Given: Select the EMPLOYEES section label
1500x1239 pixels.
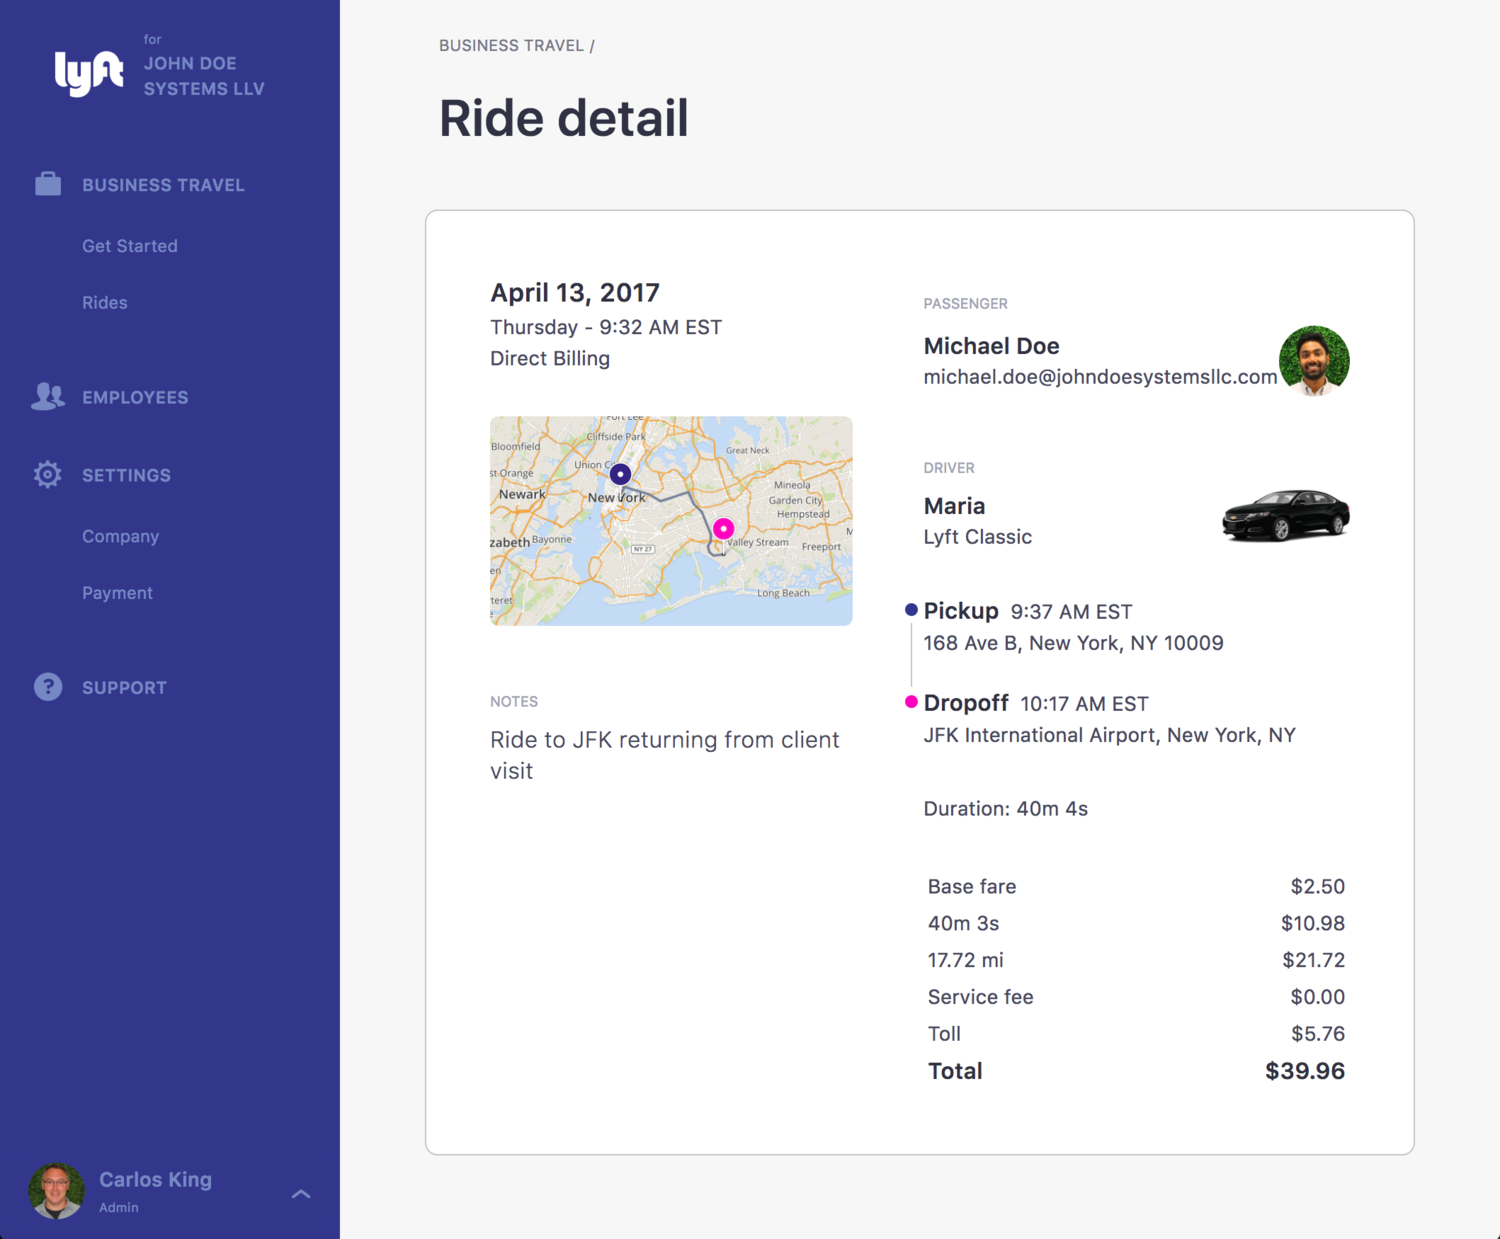Looking at the screenshot, I should (135, 396).
